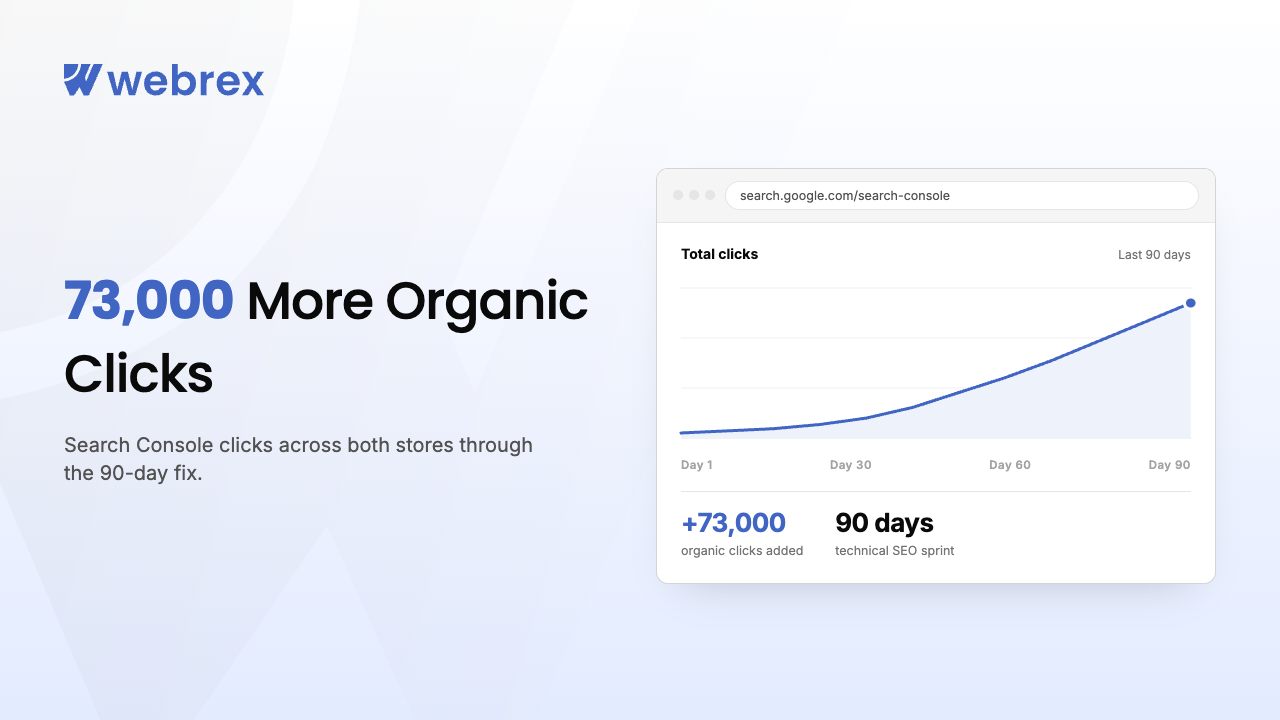The image size is (1280, 720).
Task: Click the chart end point at Day 90
Action: coord(1190,303)
